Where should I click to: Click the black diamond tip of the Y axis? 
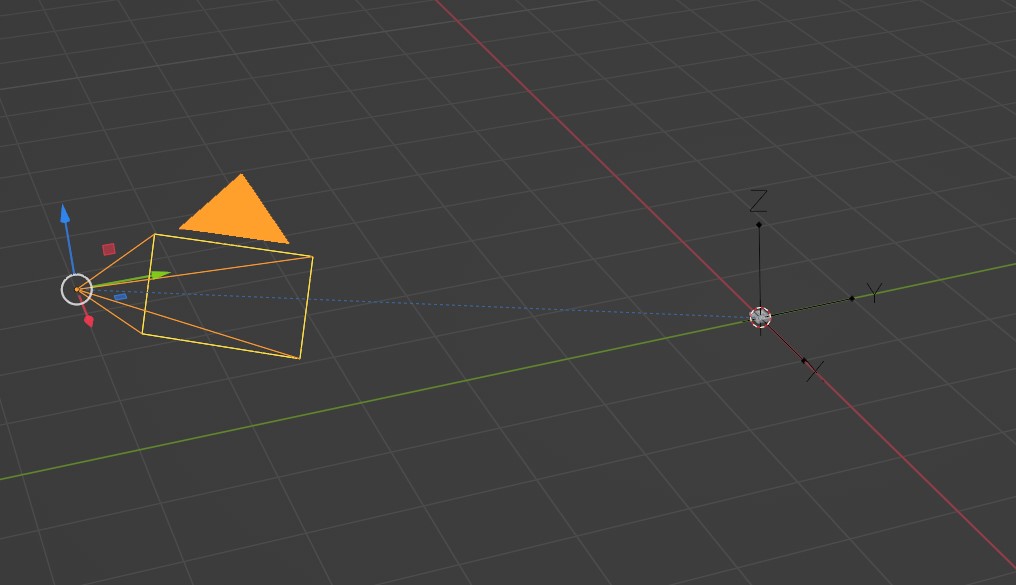click(852, 299)
